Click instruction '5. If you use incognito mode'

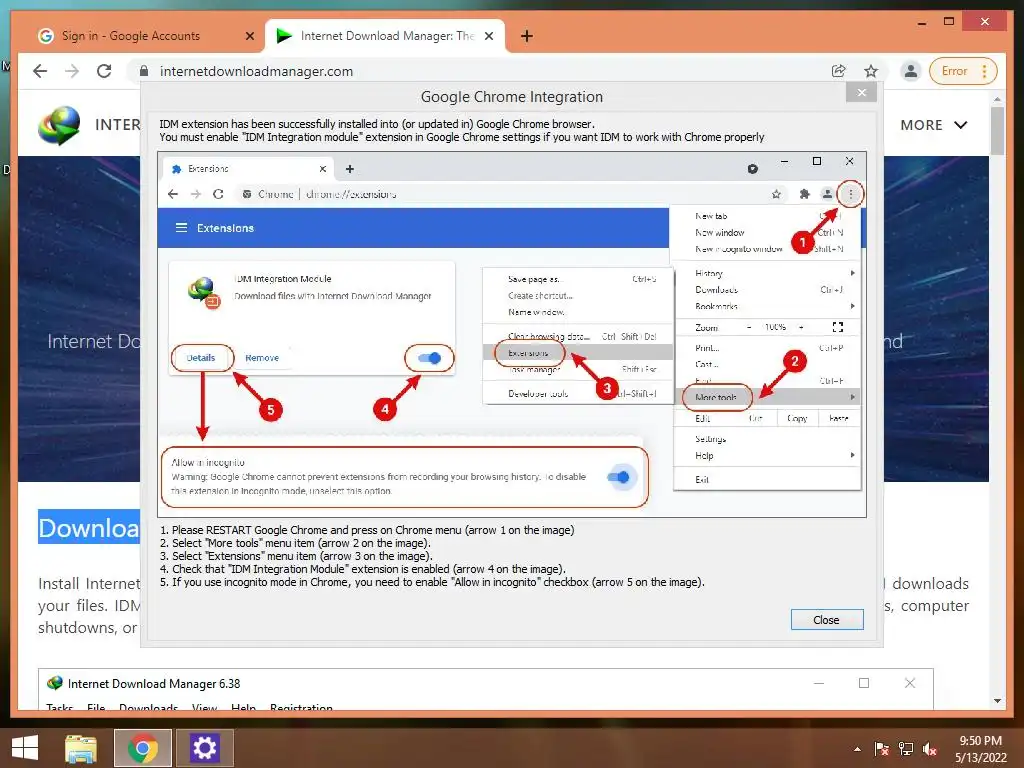432,582
